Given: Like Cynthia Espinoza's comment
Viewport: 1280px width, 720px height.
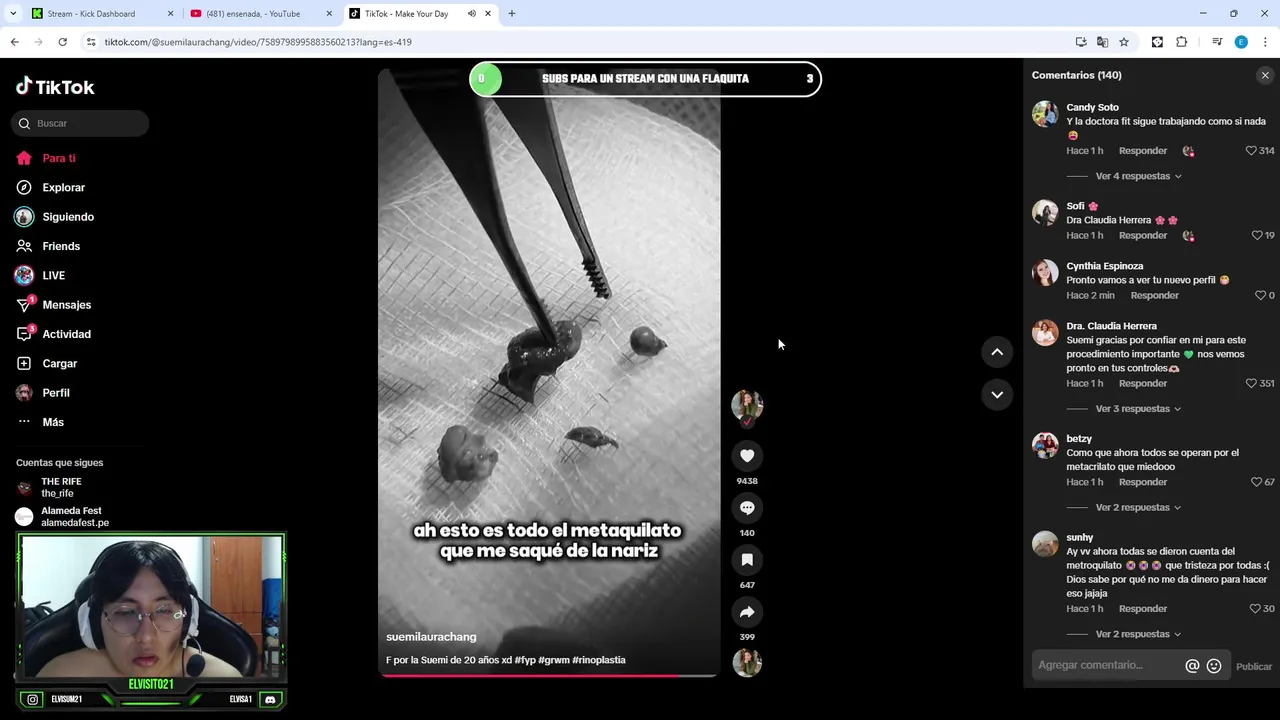Looking at the screenshot, I should pos(1260,295).
